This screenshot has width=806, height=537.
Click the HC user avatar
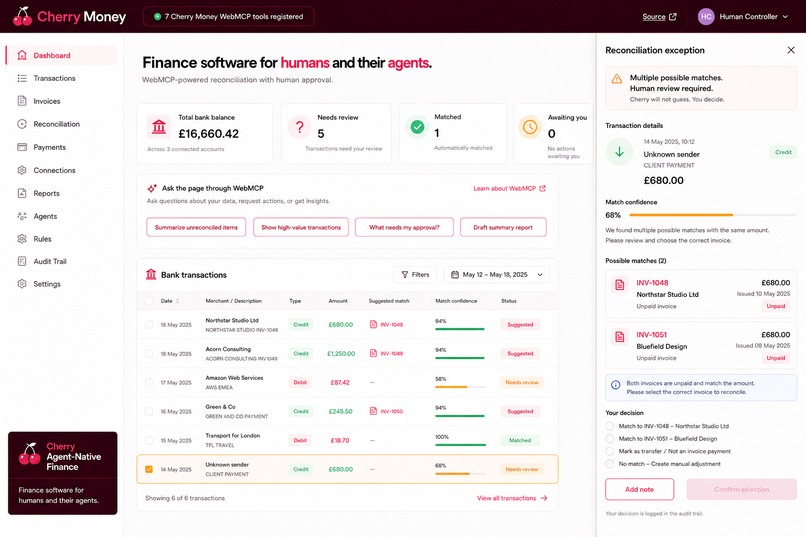706,16
